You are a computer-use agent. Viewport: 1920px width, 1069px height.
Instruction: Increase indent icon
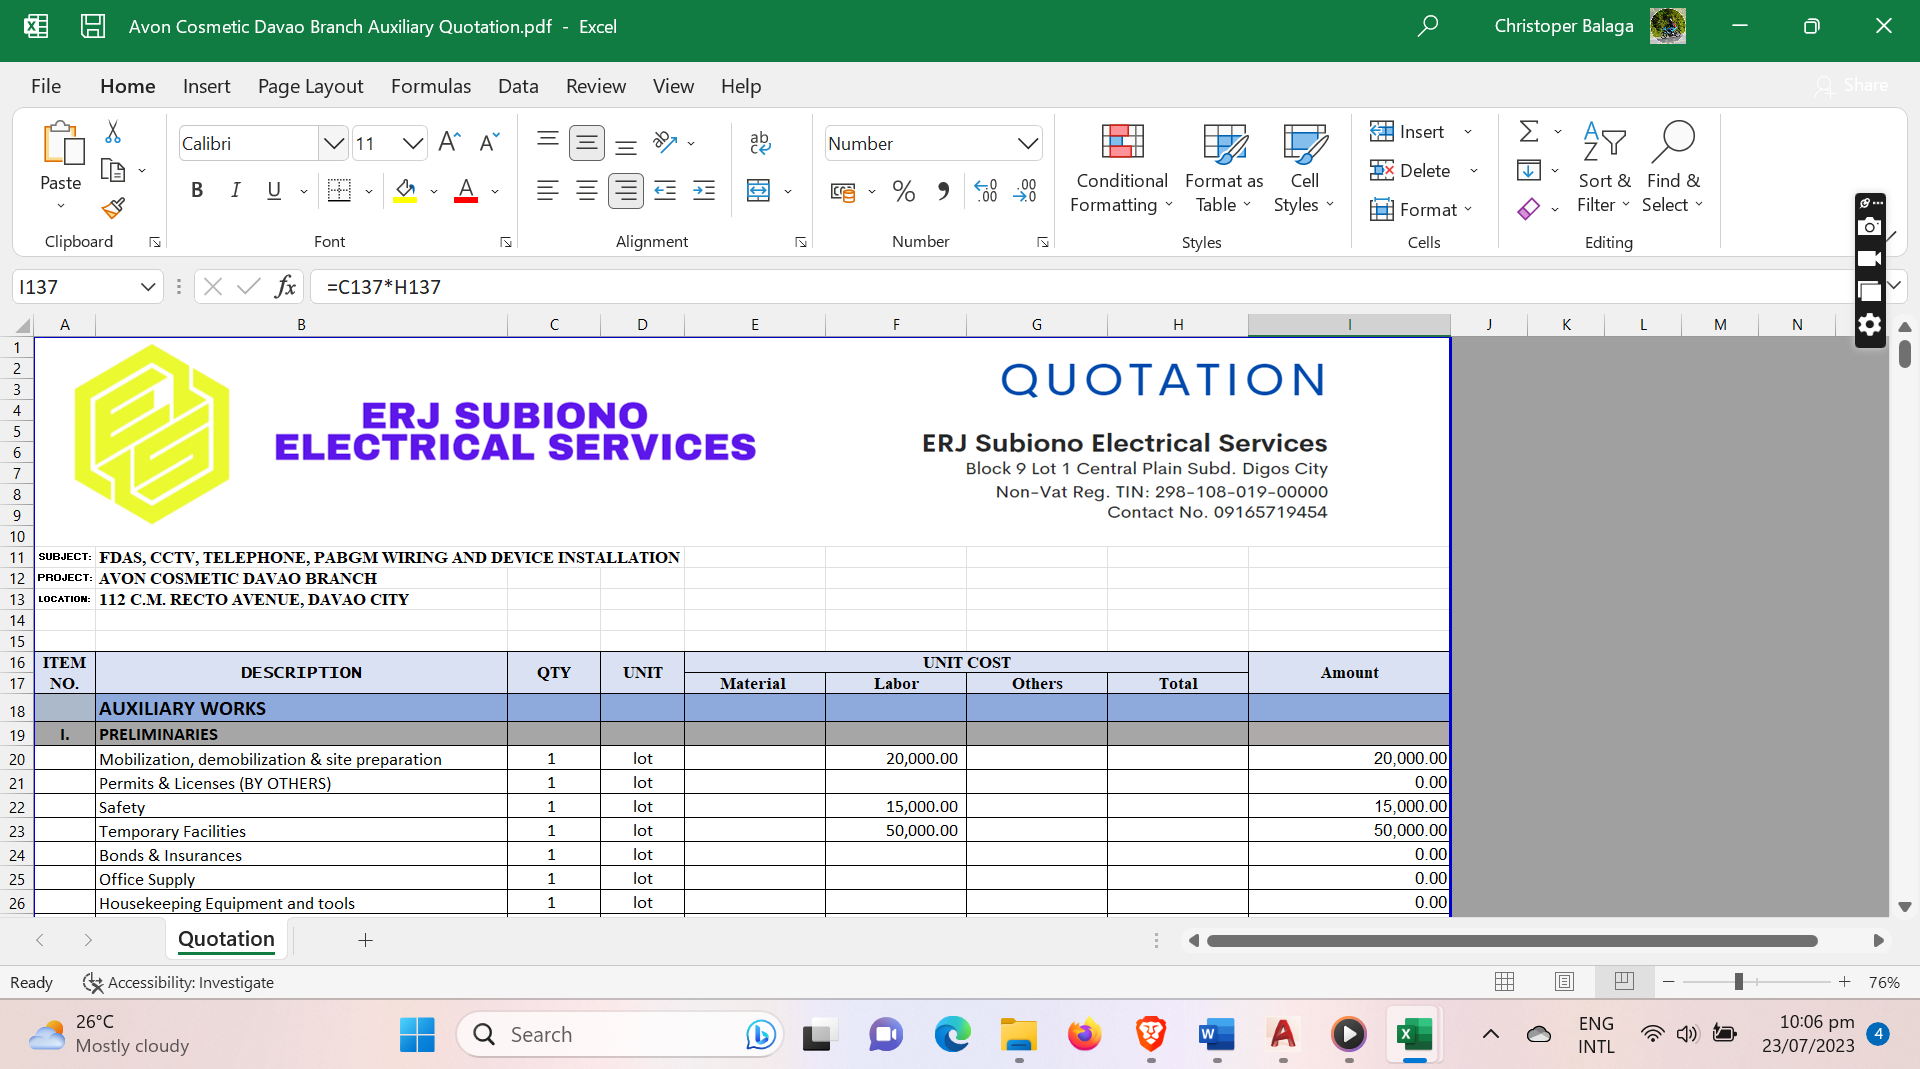(704, 191)
